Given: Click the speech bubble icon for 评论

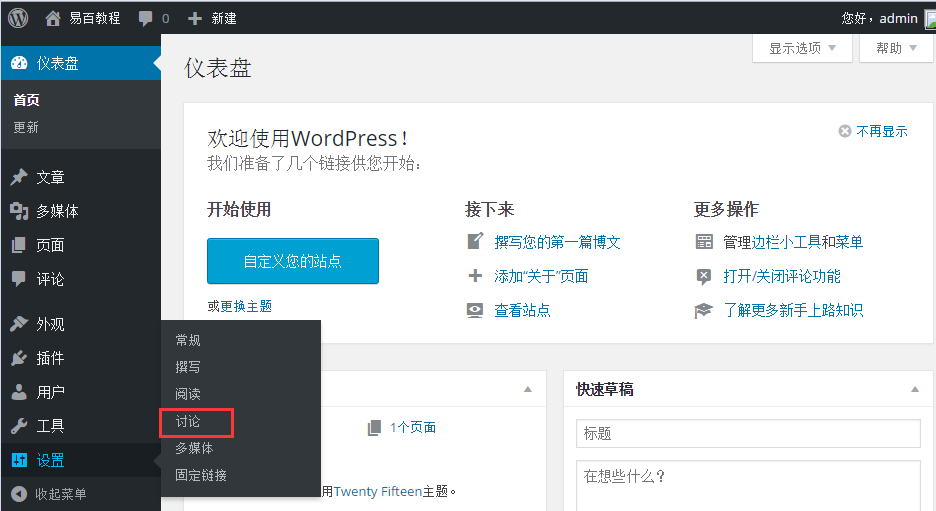Looking at the screenshot, I should (19, 279).
